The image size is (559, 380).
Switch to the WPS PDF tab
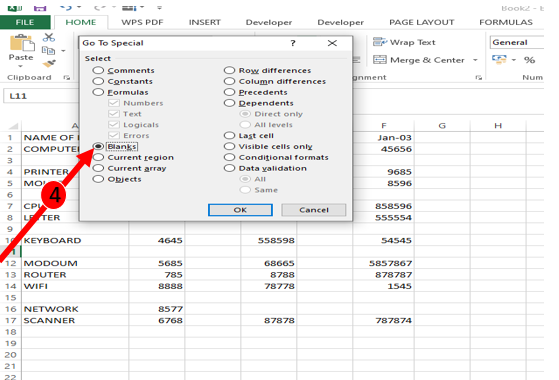click(x=142, y=22)
